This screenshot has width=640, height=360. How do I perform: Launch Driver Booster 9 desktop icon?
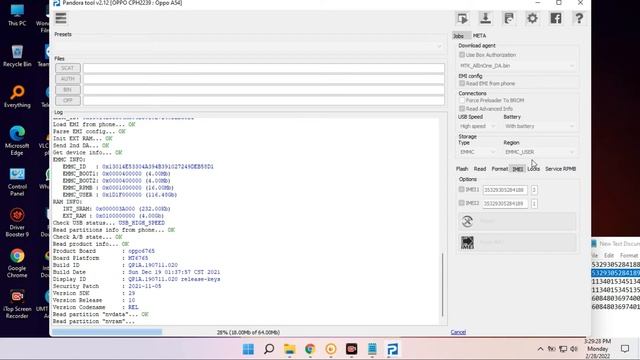[x=17, y=222]
